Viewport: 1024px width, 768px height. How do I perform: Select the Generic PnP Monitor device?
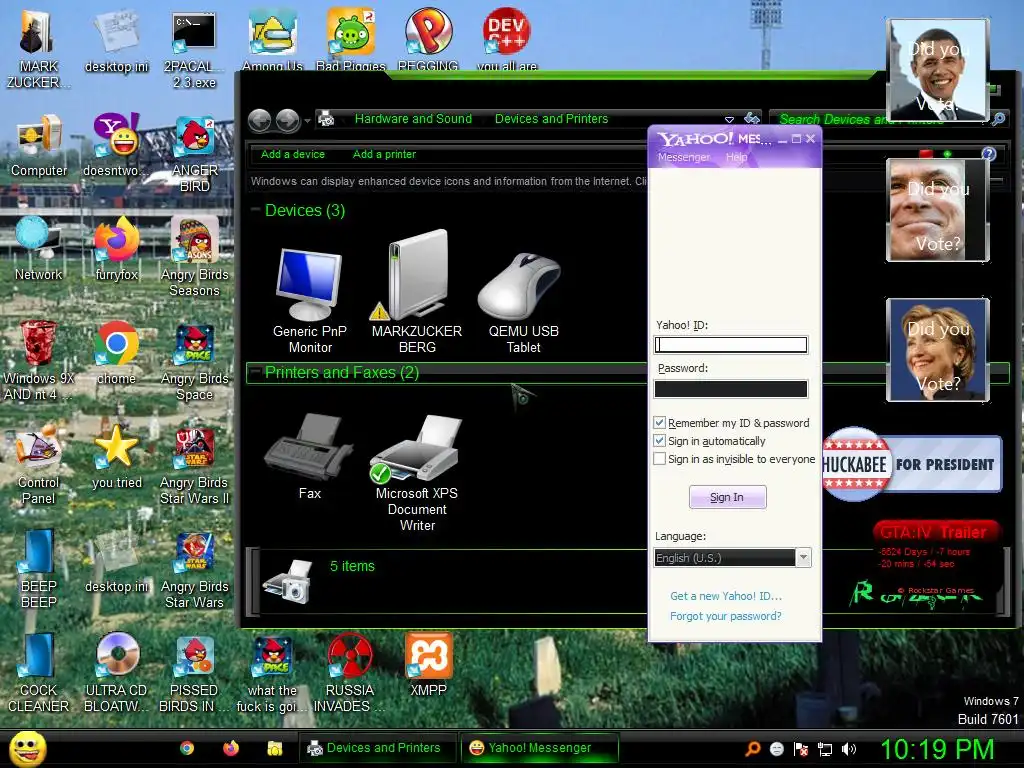[310, 300]
